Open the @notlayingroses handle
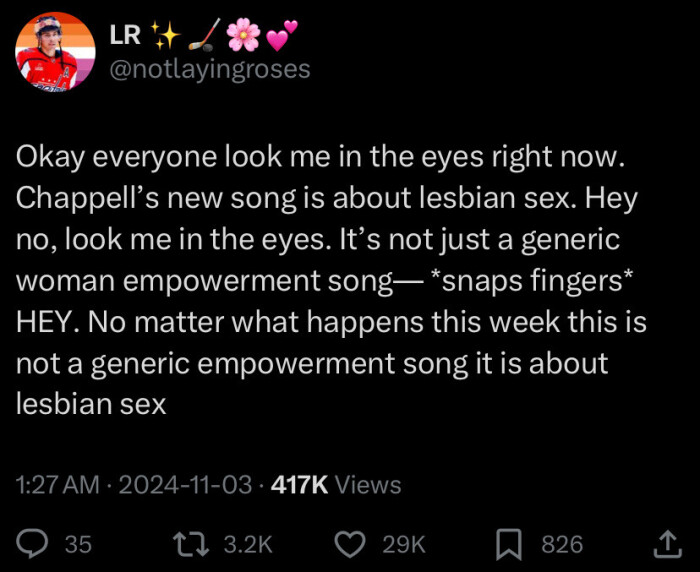This screenshot has height=572, width=700. 209,69
